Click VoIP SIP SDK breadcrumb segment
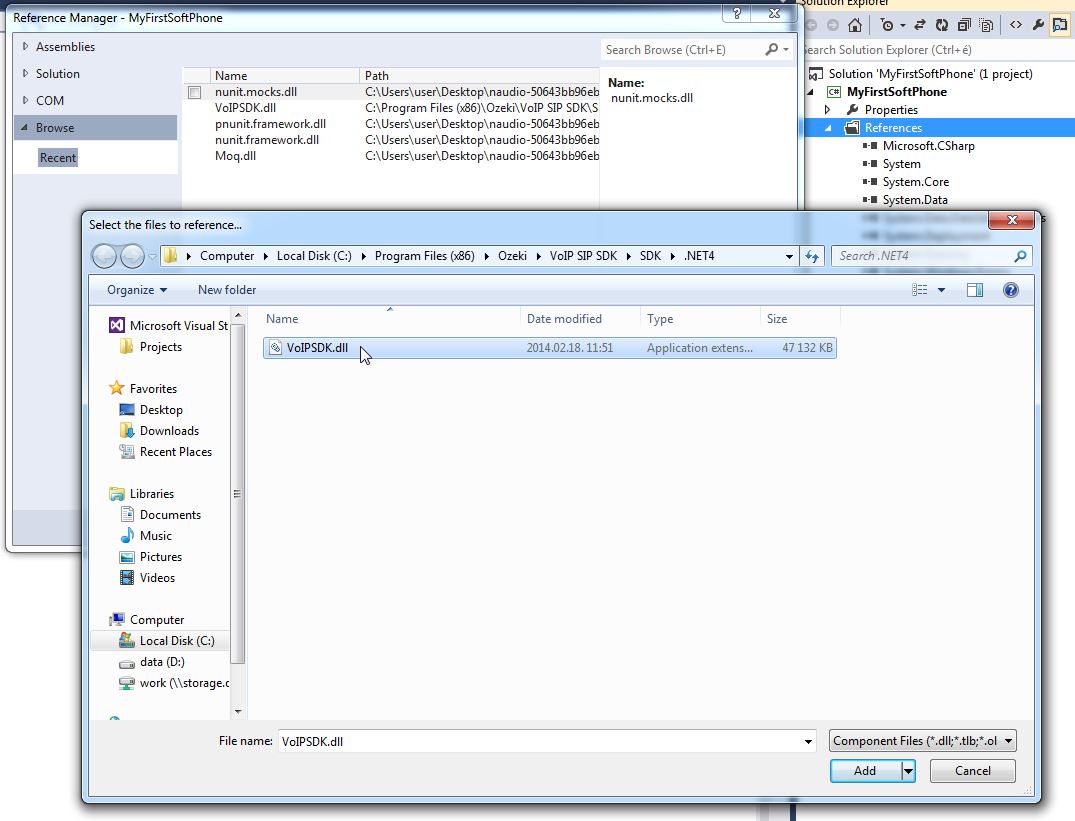 pos(583,256)
